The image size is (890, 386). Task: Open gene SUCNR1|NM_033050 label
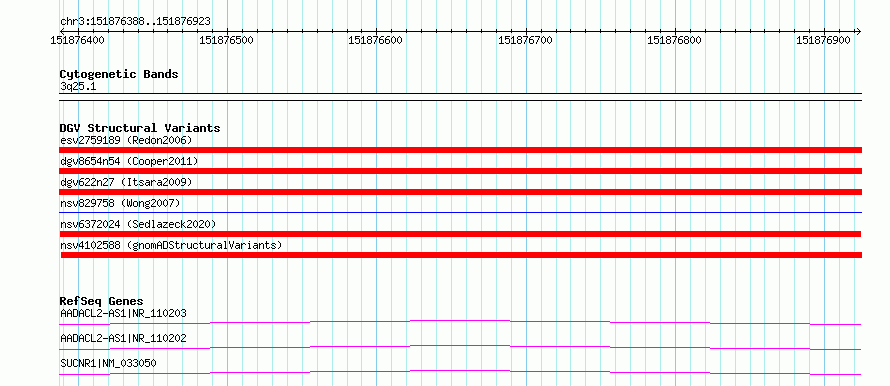point(108,363)
